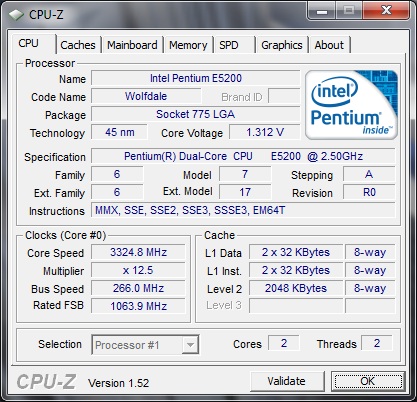
Task: Click the Name field showing Intel Pentium E5200
Action: [x=196, y=78]
